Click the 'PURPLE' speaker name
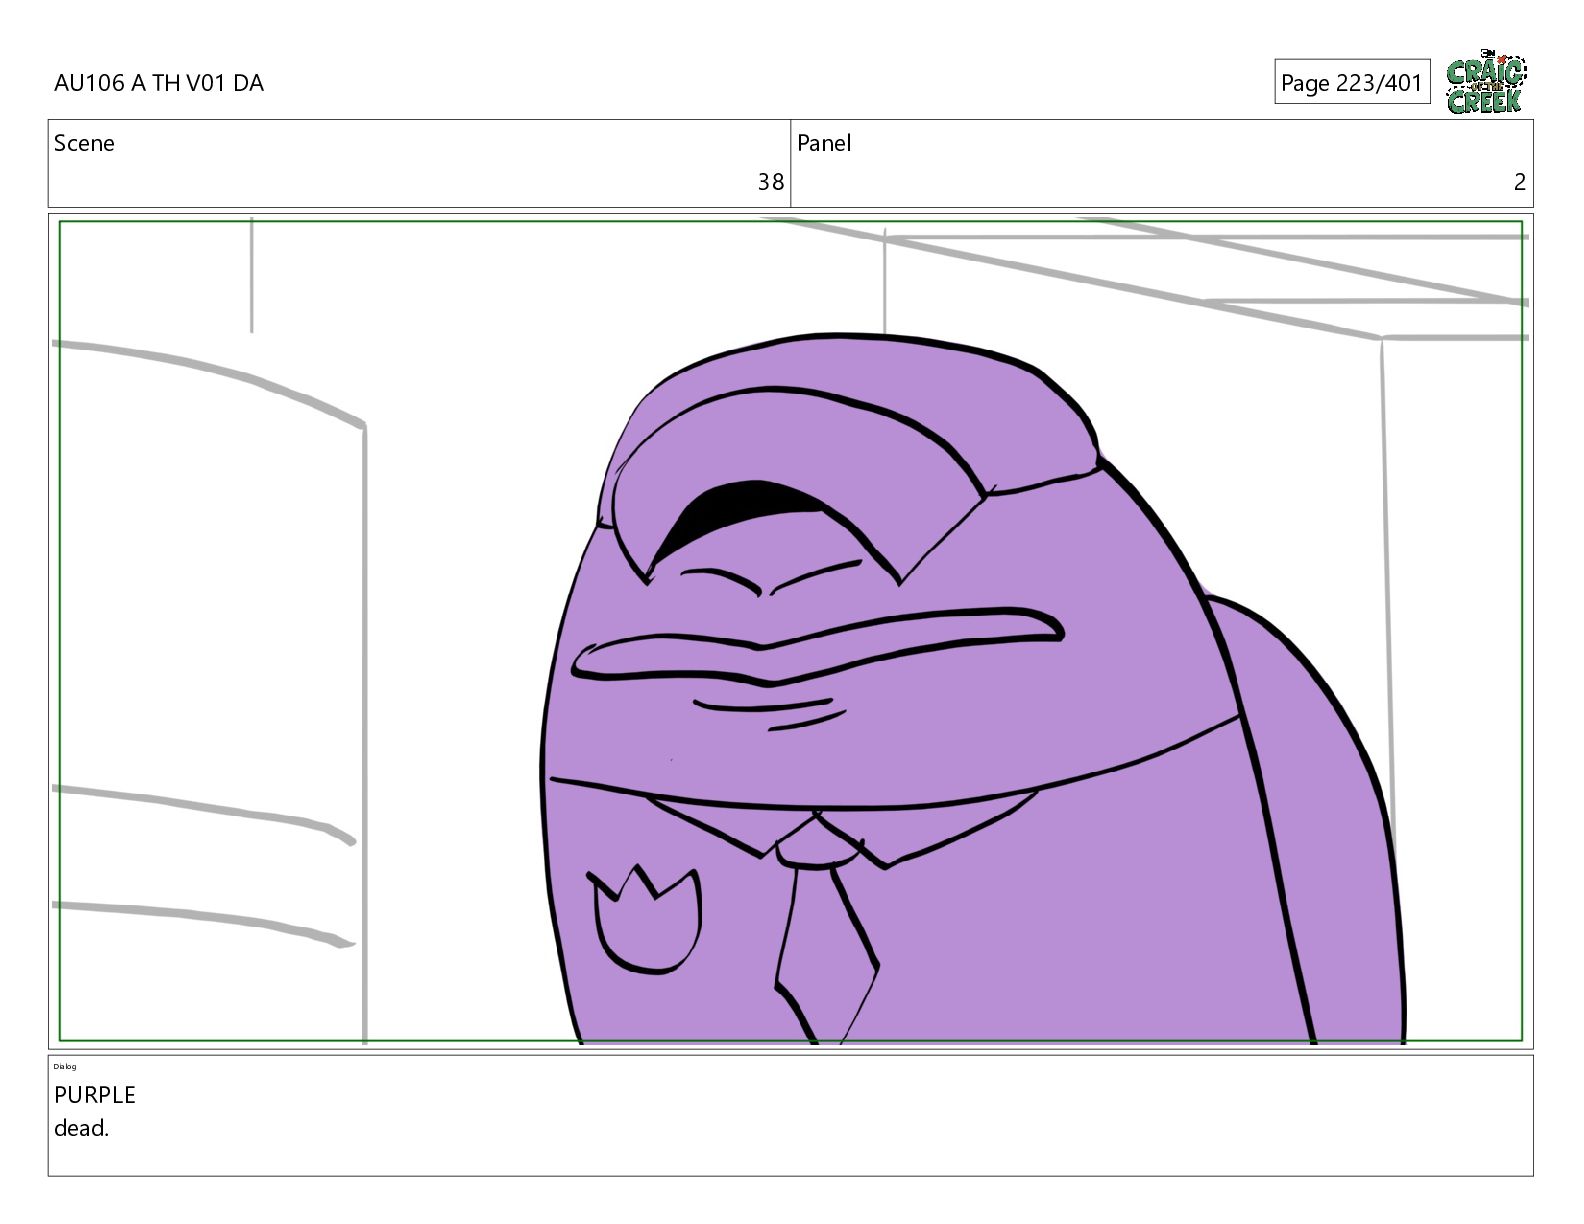1584x1224 pixels. point(95,1095)
